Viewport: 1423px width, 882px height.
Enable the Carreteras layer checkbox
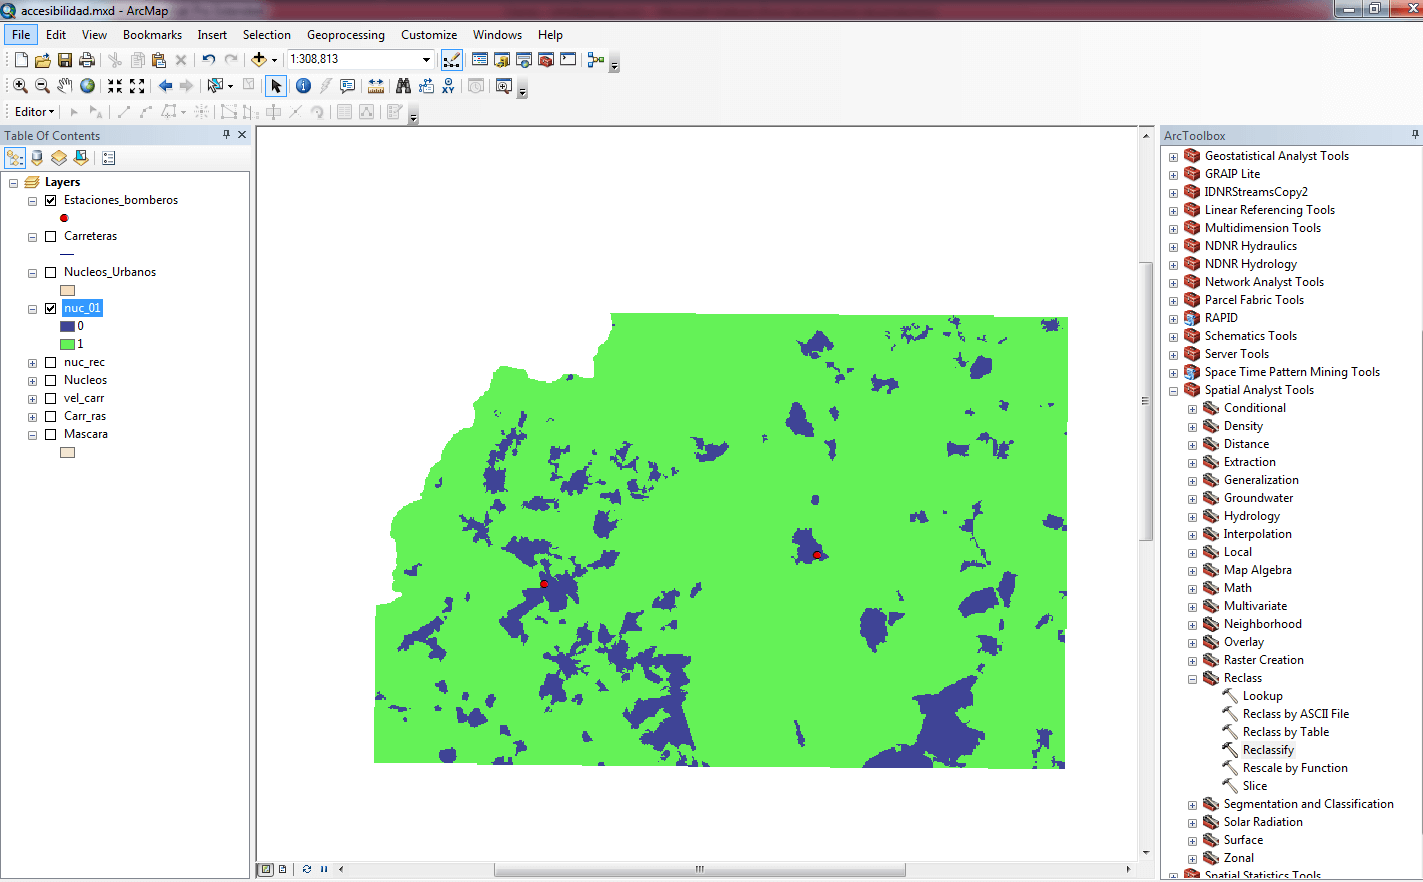tap(51, 236)
